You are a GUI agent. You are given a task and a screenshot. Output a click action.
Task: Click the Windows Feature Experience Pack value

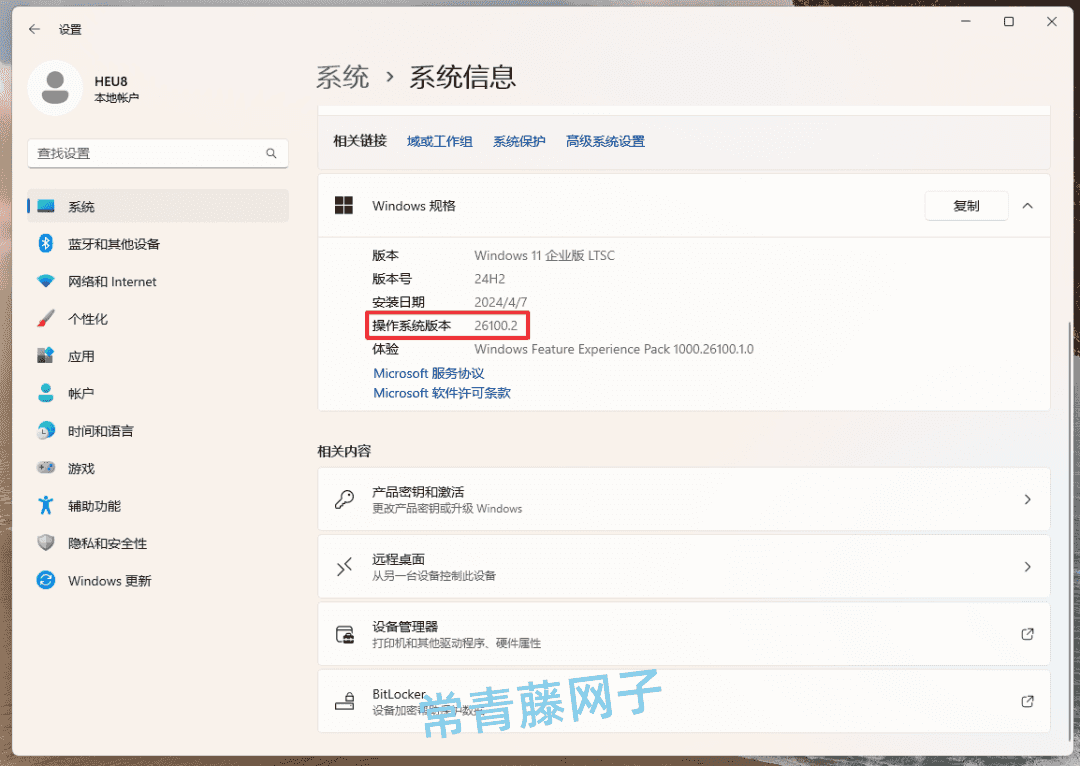pyautogui.click(x=614, y=349)
